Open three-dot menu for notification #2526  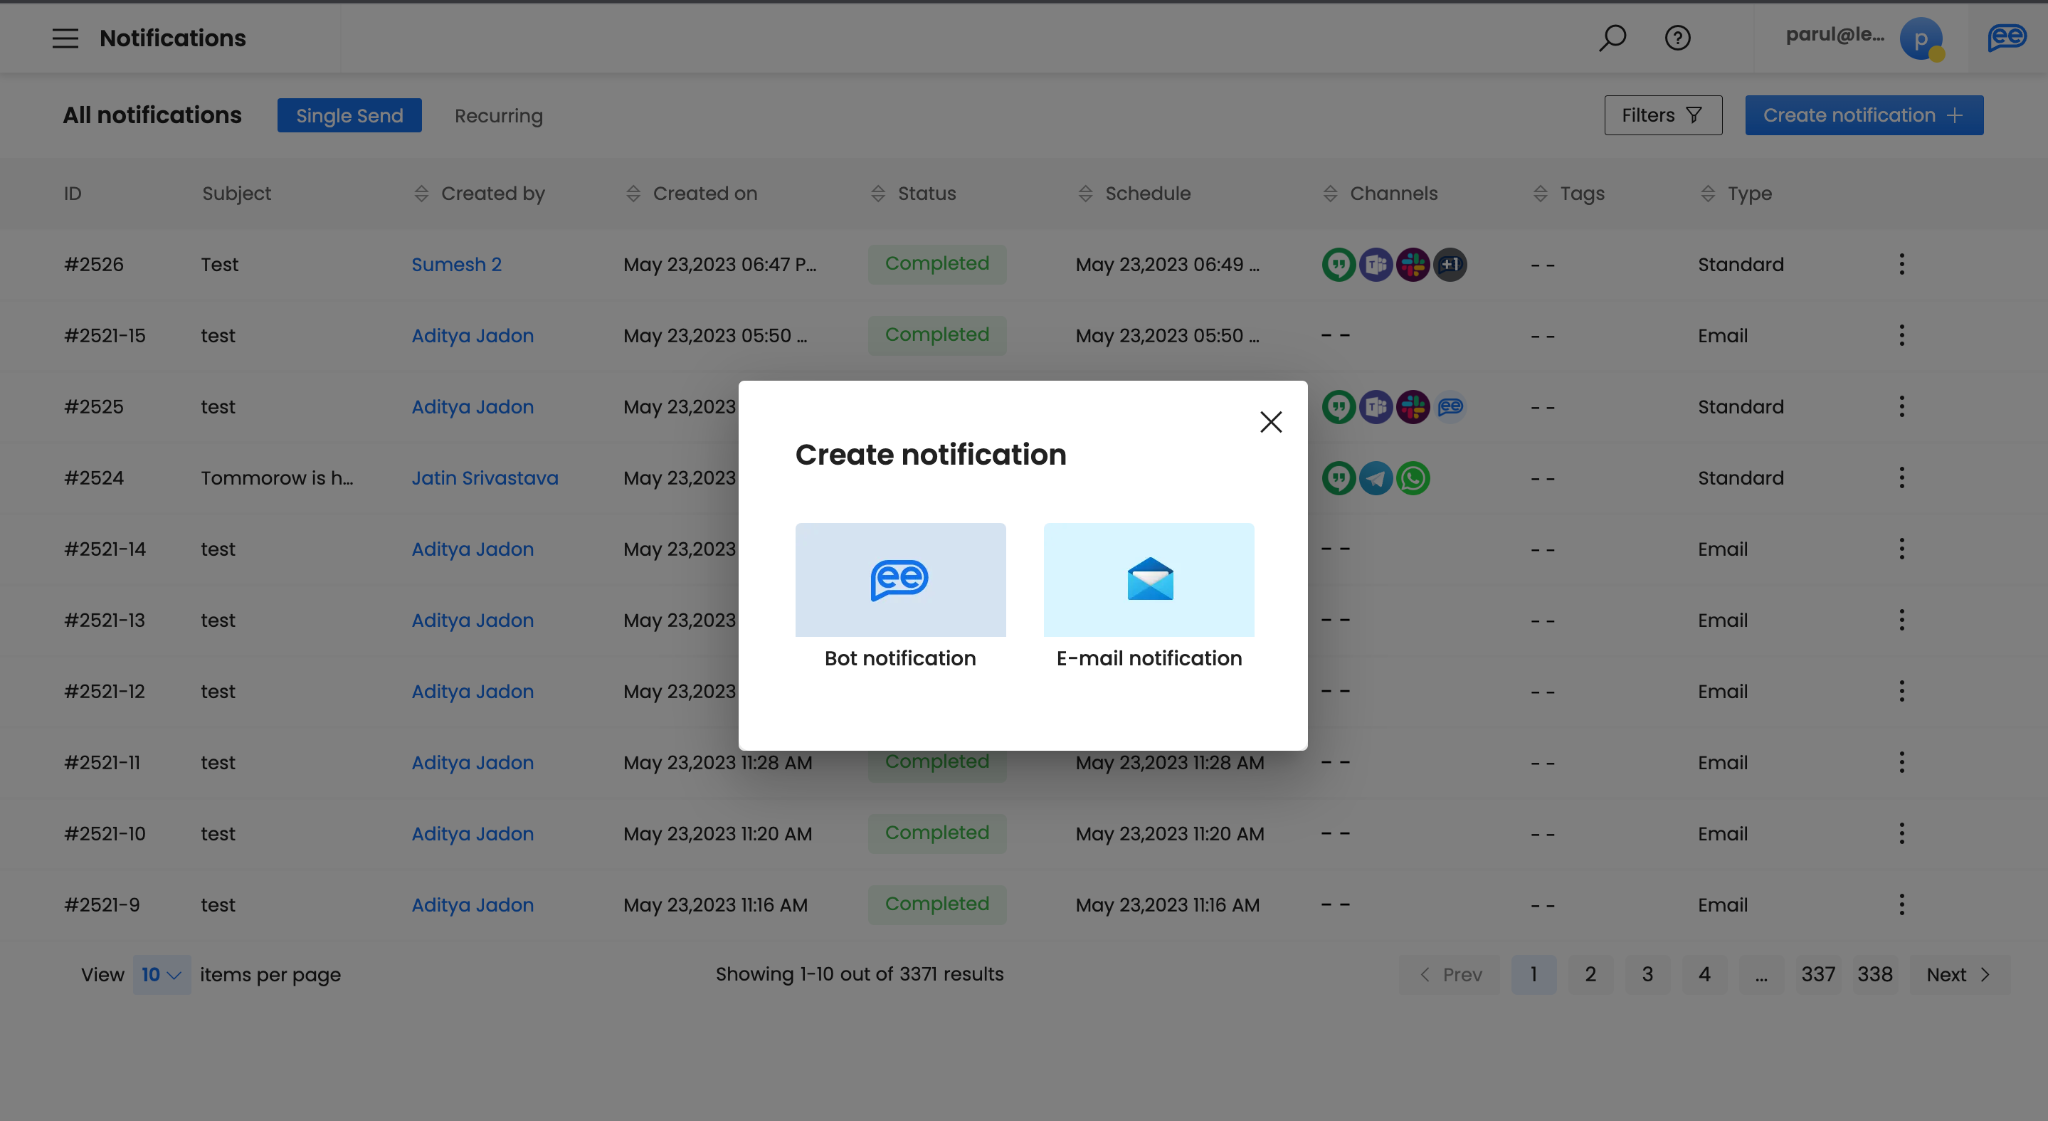tap(1901, 264)
